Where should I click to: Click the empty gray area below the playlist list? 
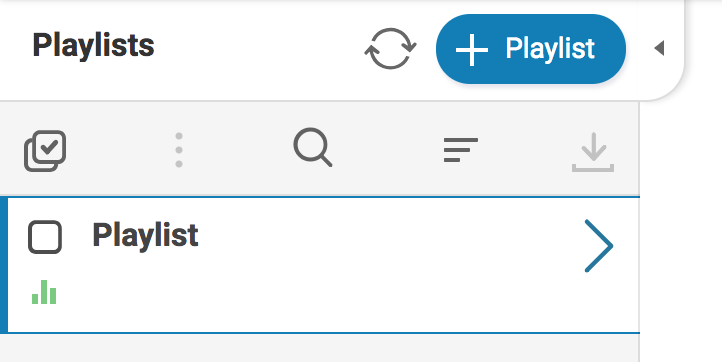coord(320,348)
